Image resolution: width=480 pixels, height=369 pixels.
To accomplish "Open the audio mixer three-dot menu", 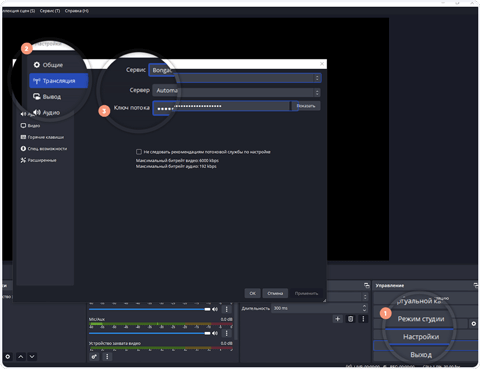I will point(107,357).
